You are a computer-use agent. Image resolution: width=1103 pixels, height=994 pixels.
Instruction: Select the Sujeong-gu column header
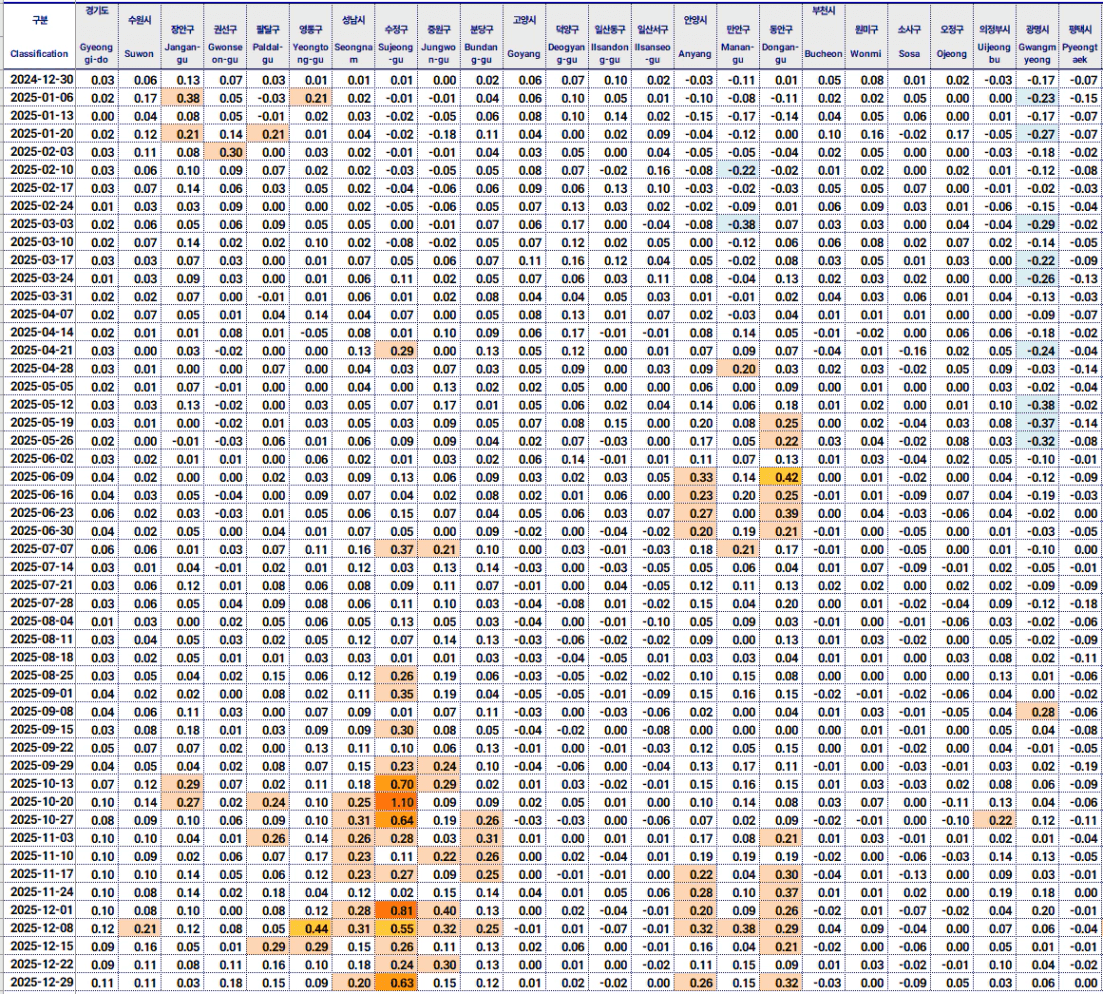pos(396,35)
